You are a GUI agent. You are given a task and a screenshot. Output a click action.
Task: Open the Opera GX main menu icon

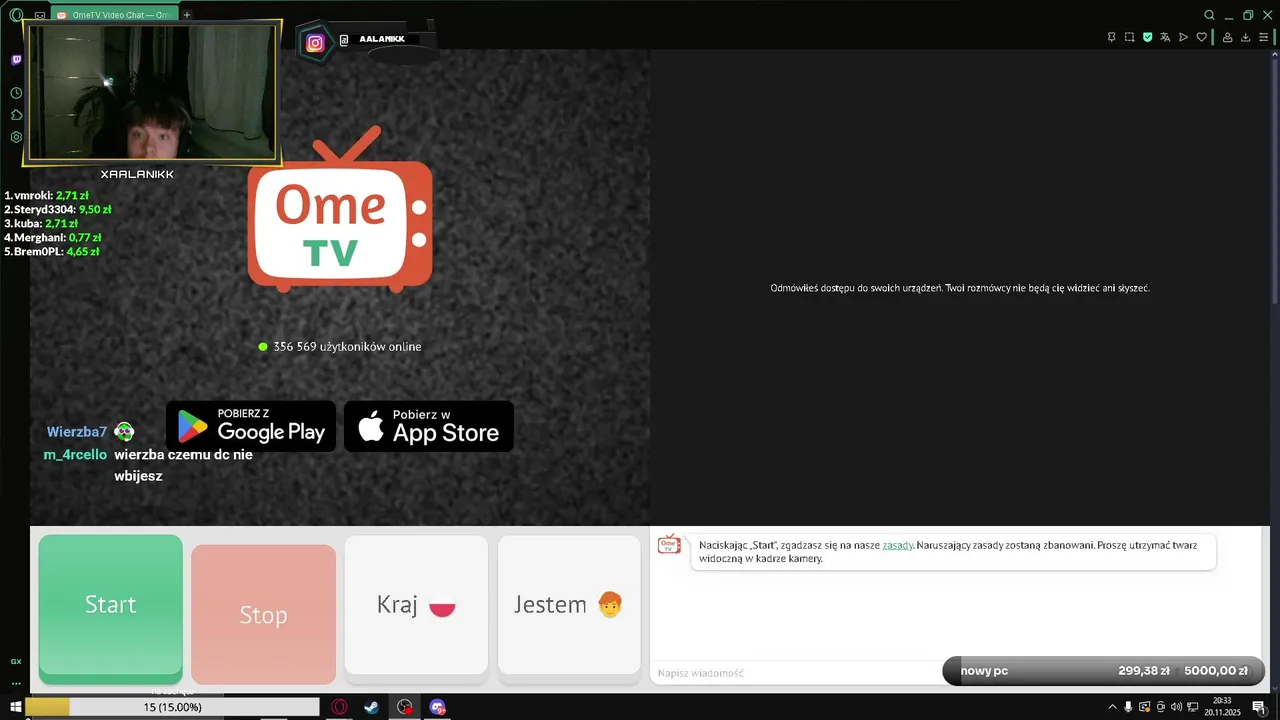(16, 15)
